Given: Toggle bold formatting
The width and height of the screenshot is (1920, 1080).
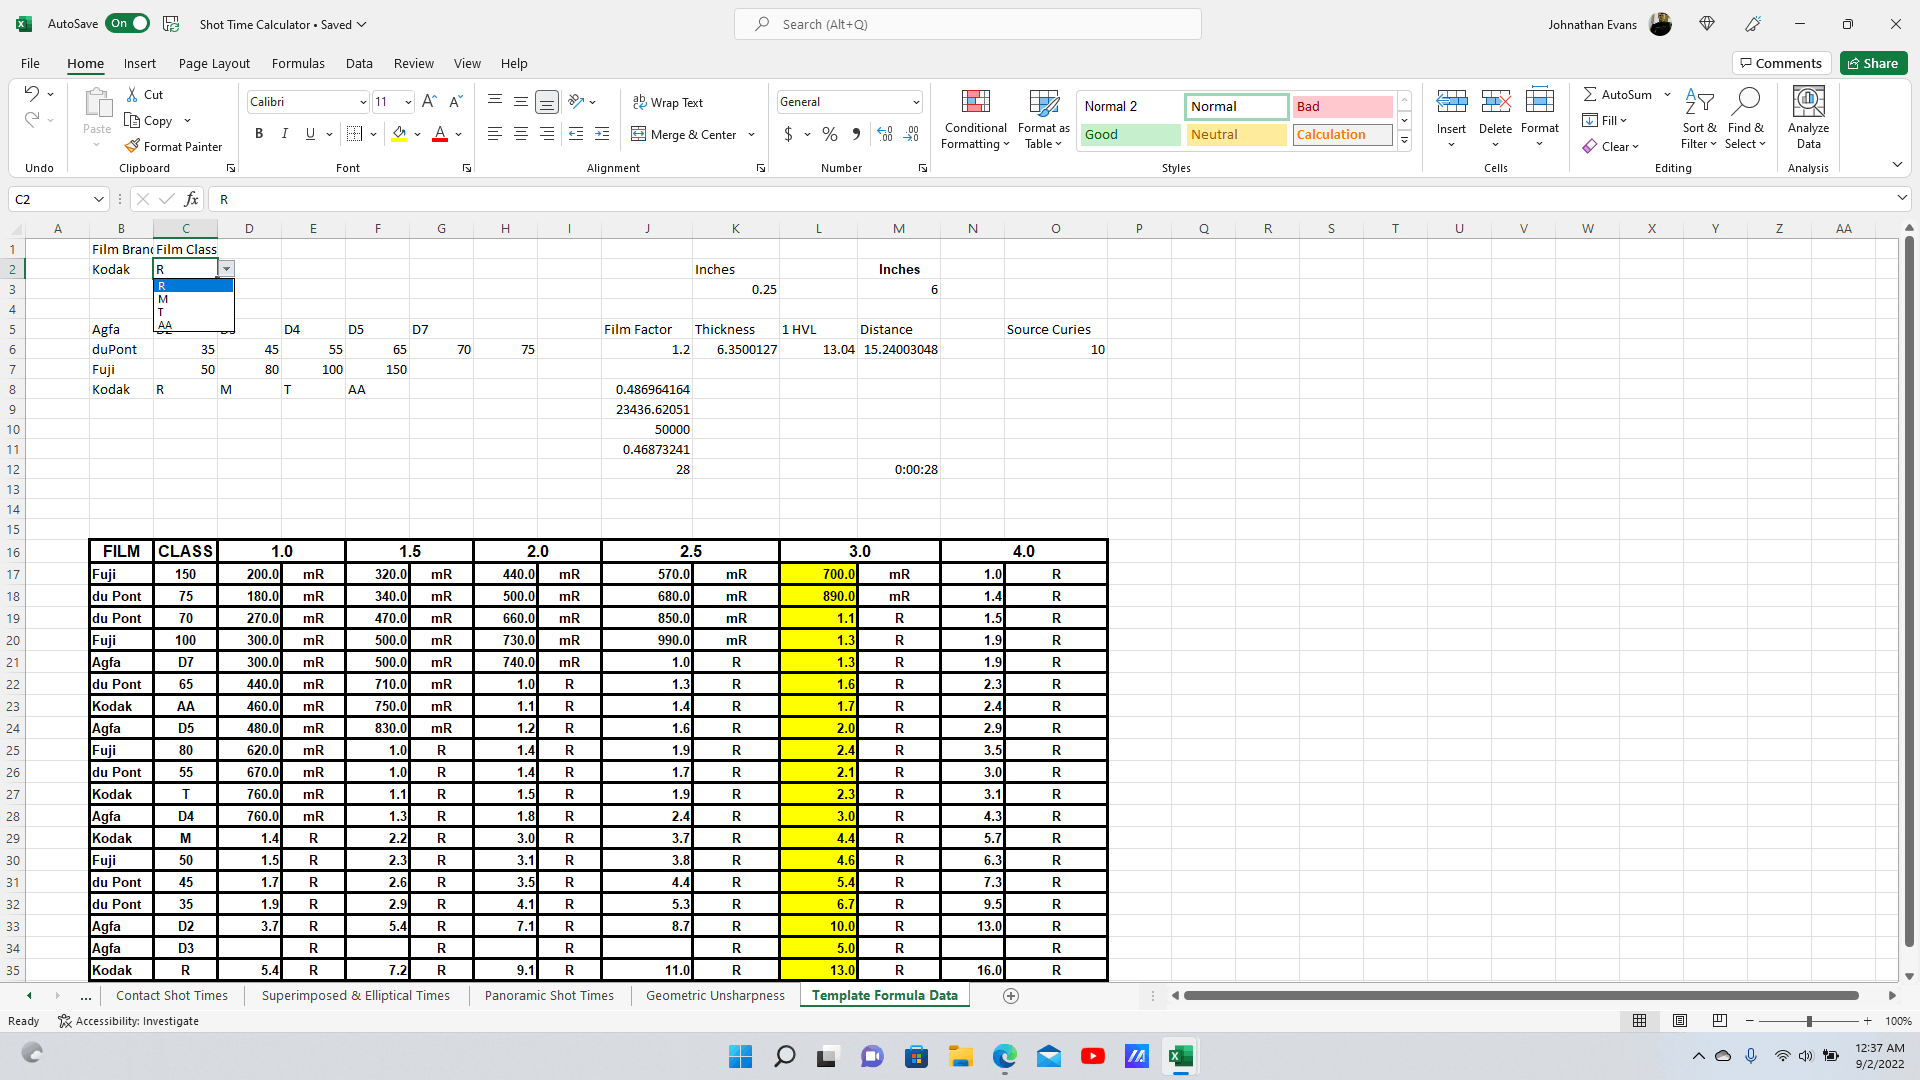Looking at the screenshot, I should (x=259, y=134).
